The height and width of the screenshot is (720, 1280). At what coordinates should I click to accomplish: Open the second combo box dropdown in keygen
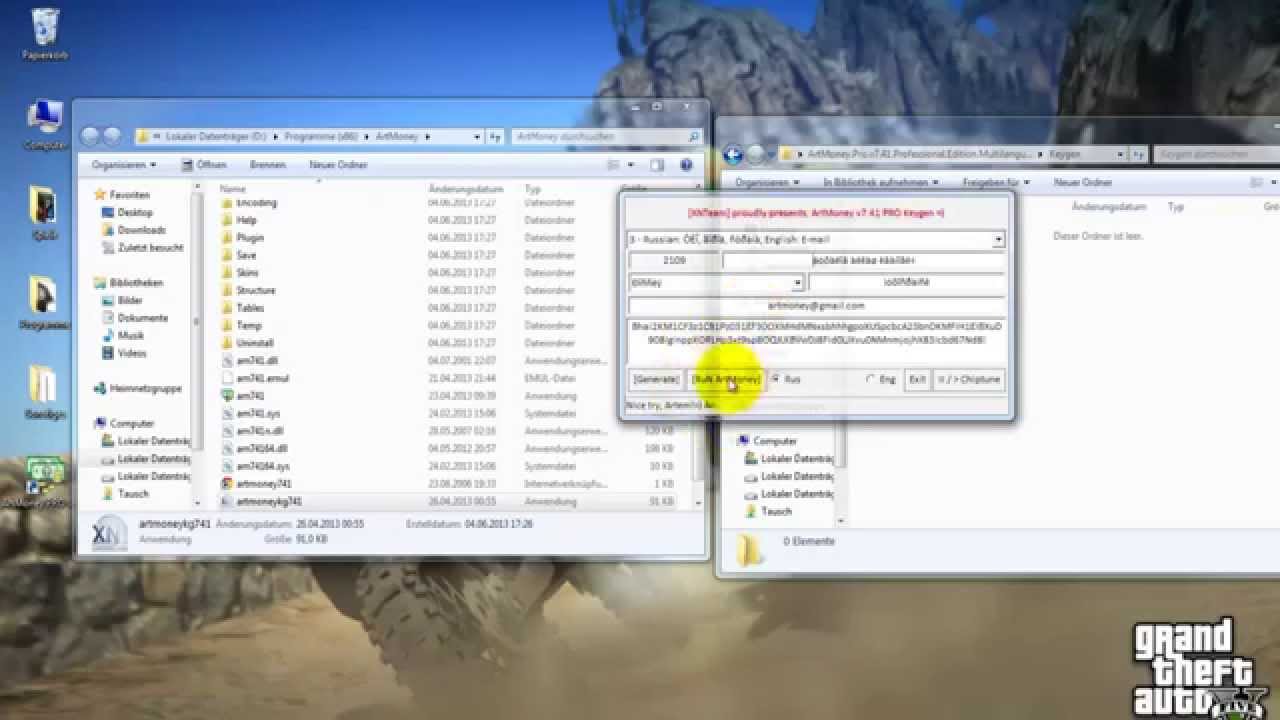coord(797,283)
